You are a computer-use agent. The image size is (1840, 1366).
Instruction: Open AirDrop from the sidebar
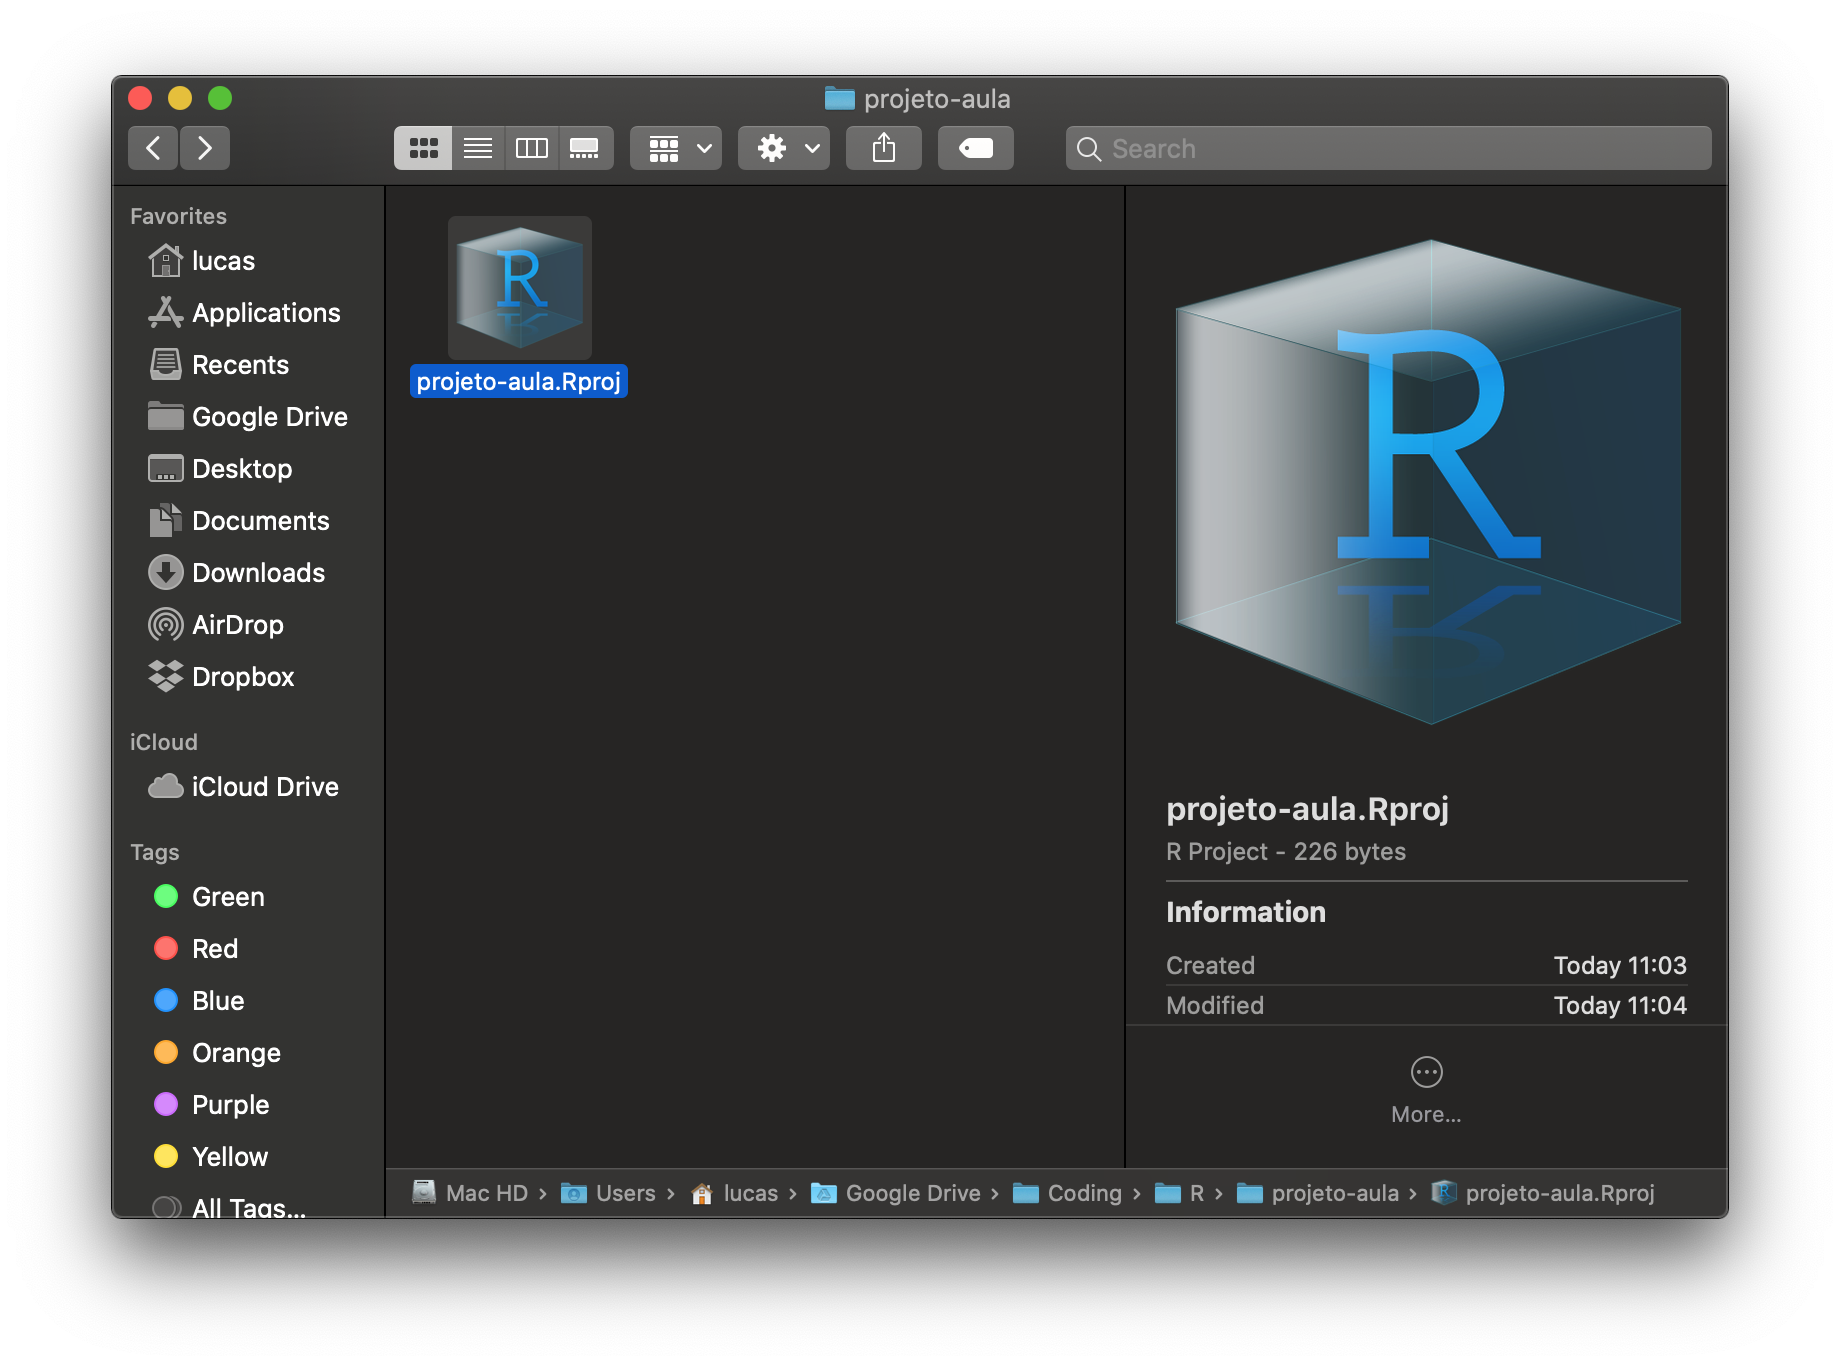click(x=237, y=625)
